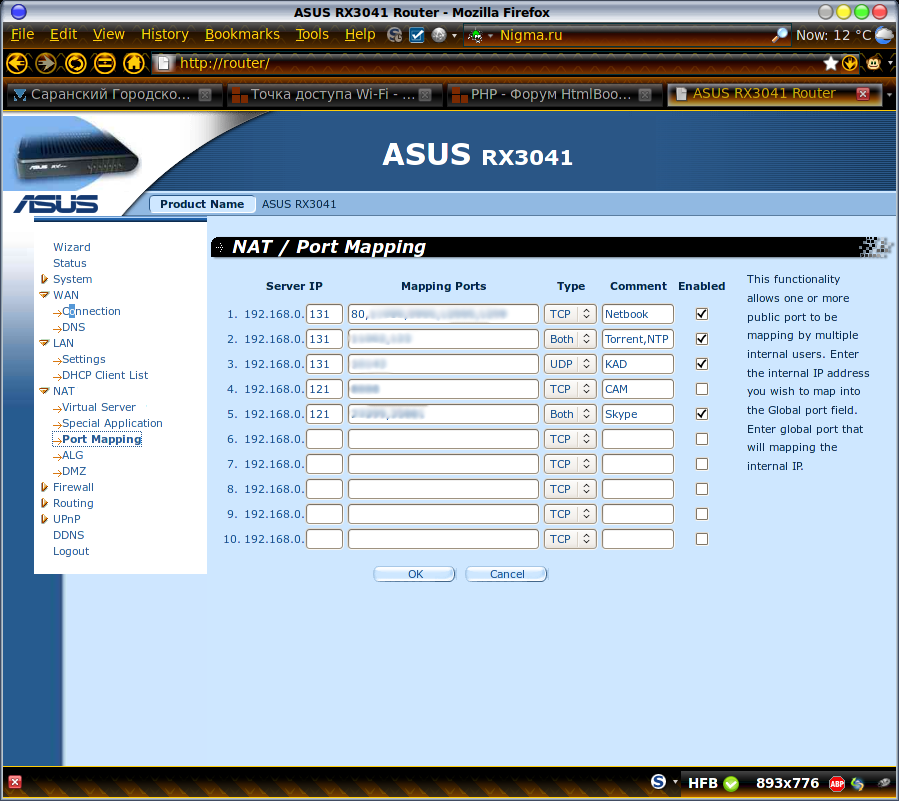Check the Enabled box on row 6
899x801 pixels.
[x=702, y=439]
